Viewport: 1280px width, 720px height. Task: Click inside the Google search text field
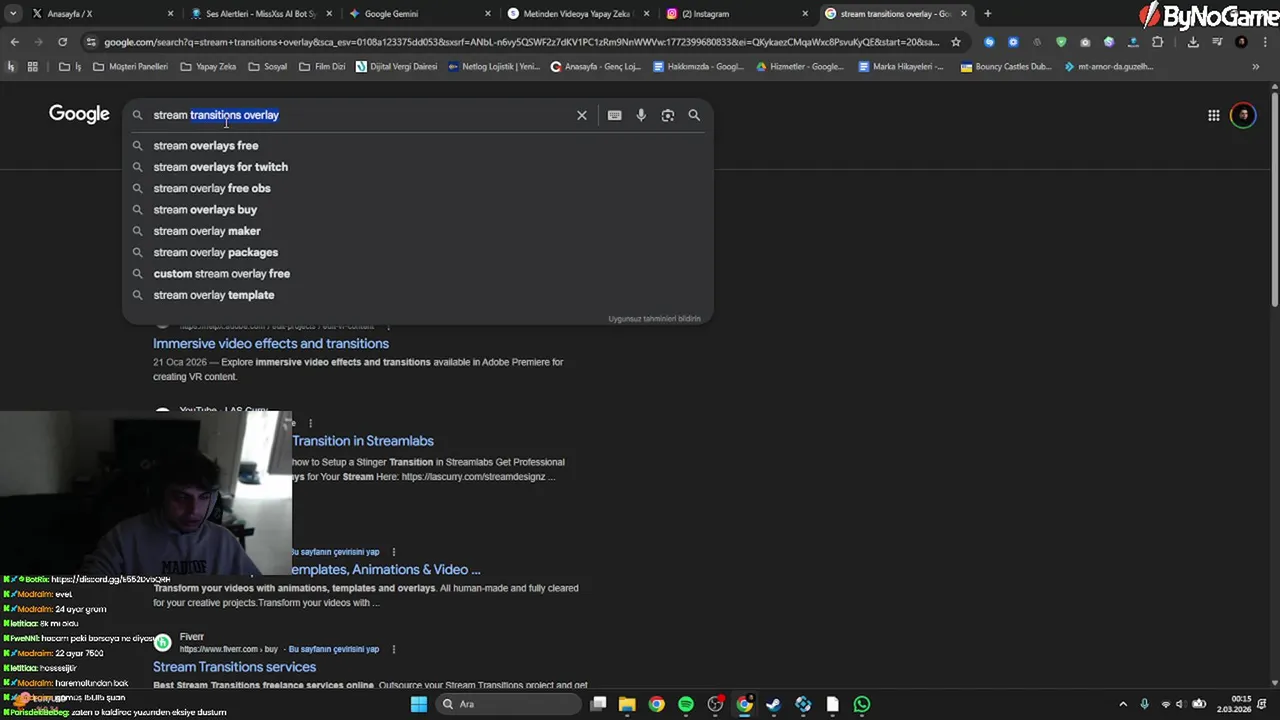pos(360,115)
